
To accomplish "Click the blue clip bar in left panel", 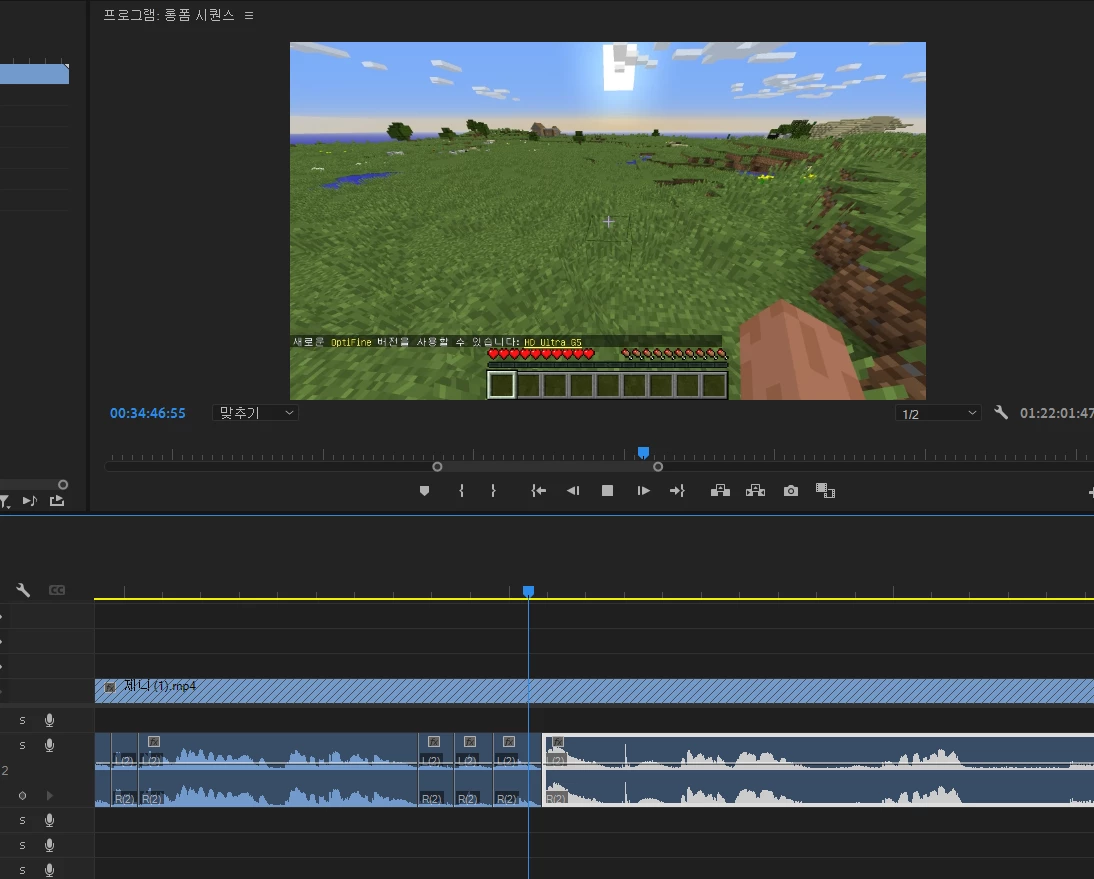I will [34, 74].
